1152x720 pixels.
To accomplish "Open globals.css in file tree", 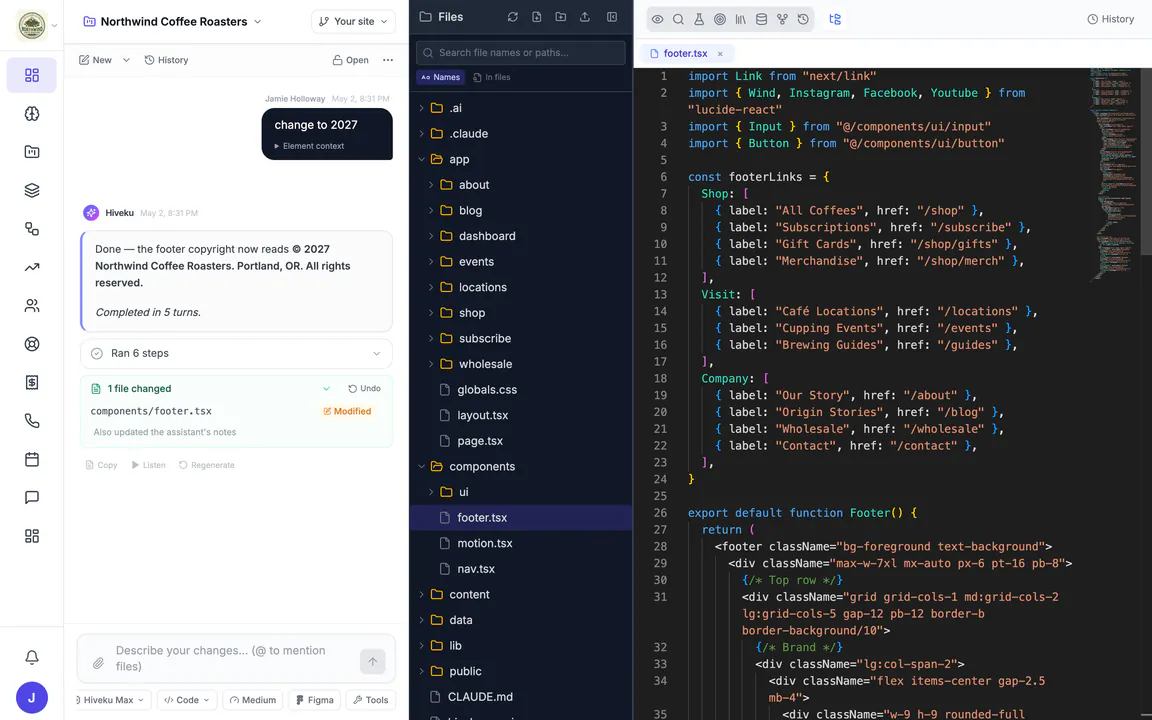I will [486, 390].
